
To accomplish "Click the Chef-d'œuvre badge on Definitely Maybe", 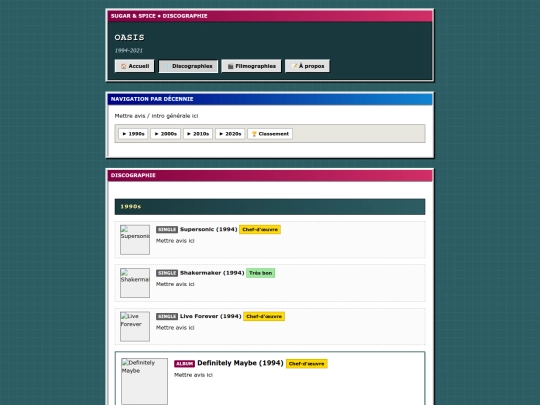I will [x=307, y=364].
